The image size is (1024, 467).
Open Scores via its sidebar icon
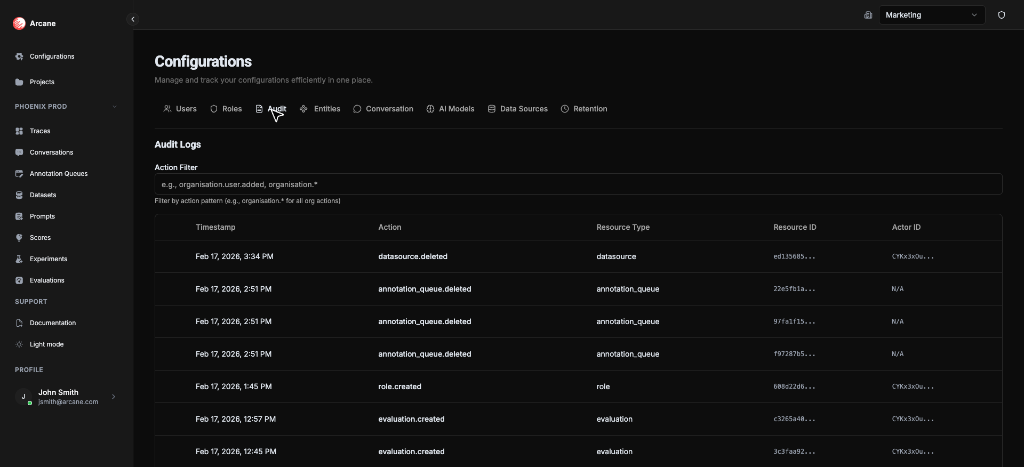(x=19, y=238)
